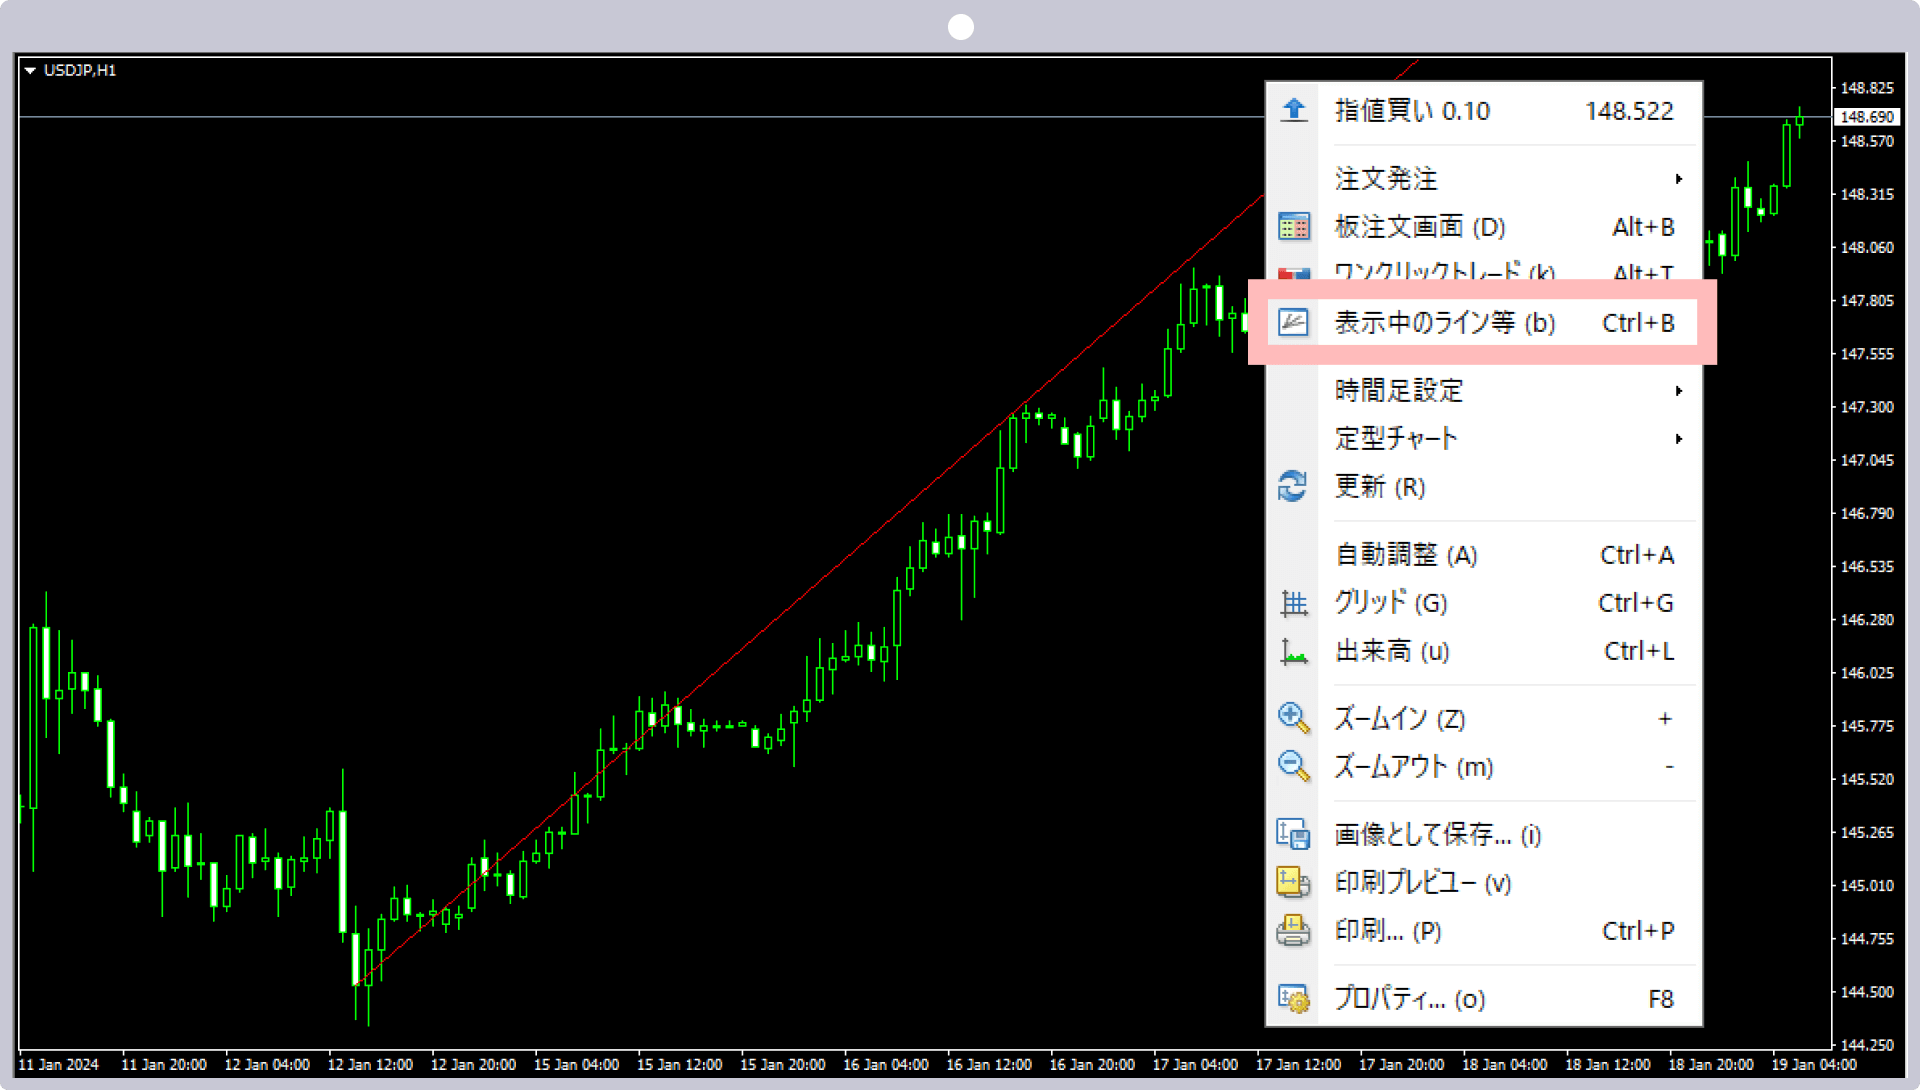Toggle グリッド (G) in context menu
Image resolution: width=1920 pixels, height=1090 pixels.
point(1484,603)
